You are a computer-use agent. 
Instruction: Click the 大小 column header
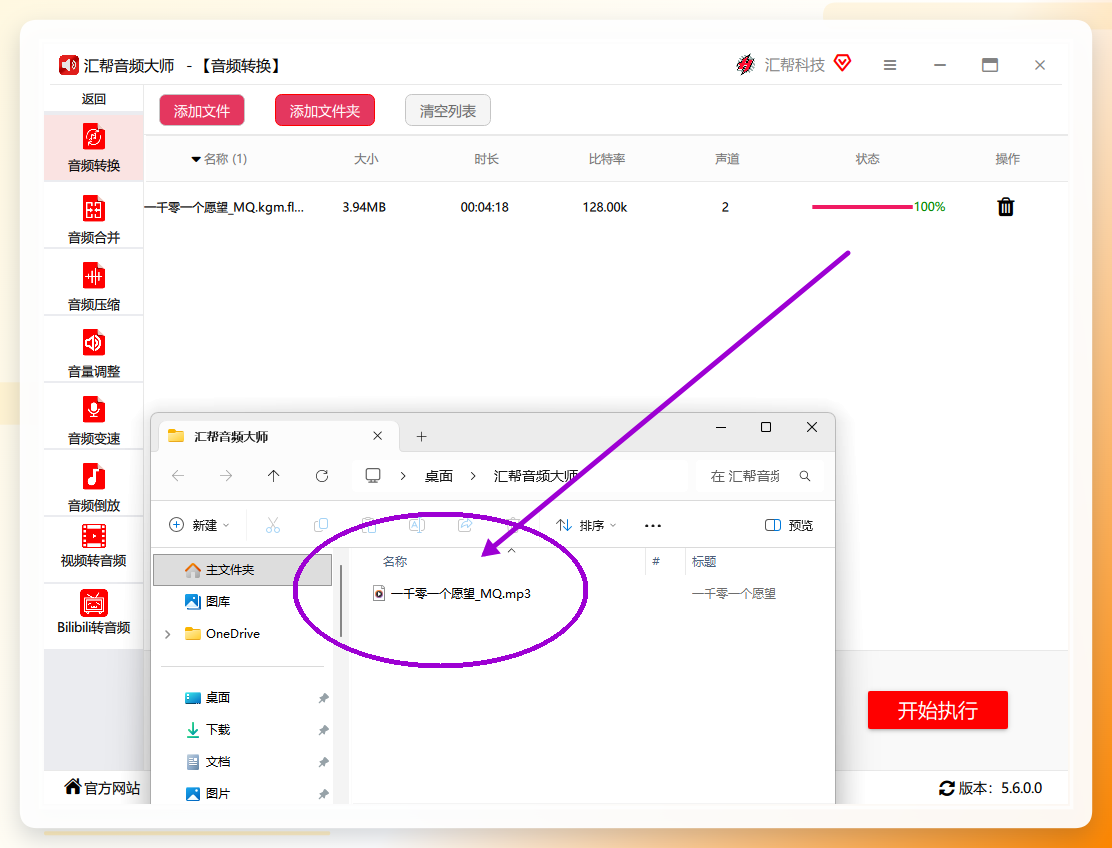pos(366,159)
